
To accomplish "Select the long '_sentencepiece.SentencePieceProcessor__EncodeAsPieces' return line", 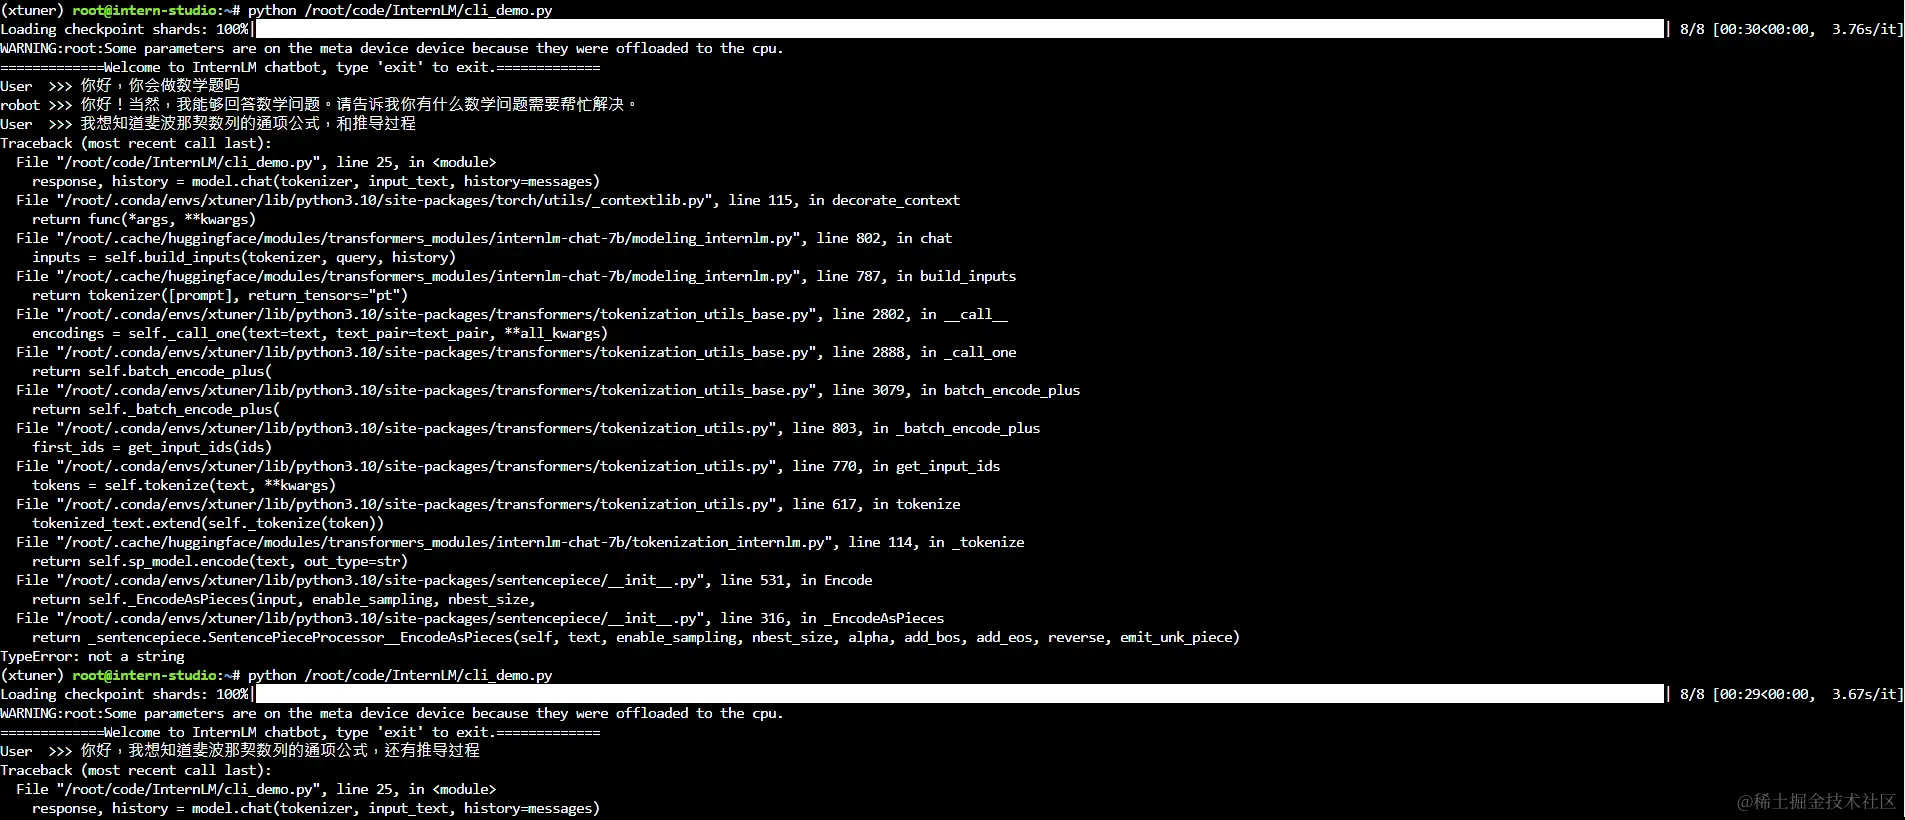I will coord(636,637).
